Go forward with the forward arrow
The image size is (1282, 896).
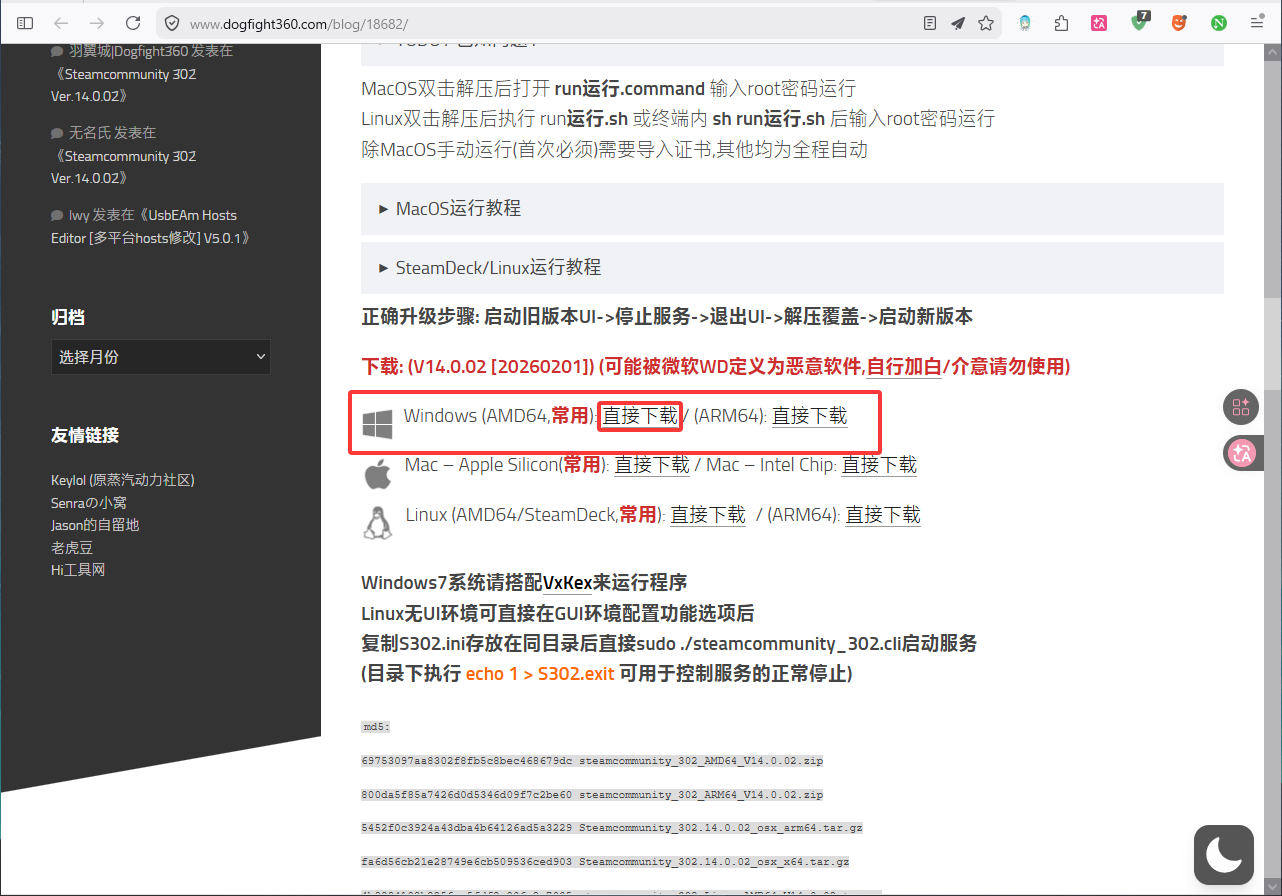97,23
